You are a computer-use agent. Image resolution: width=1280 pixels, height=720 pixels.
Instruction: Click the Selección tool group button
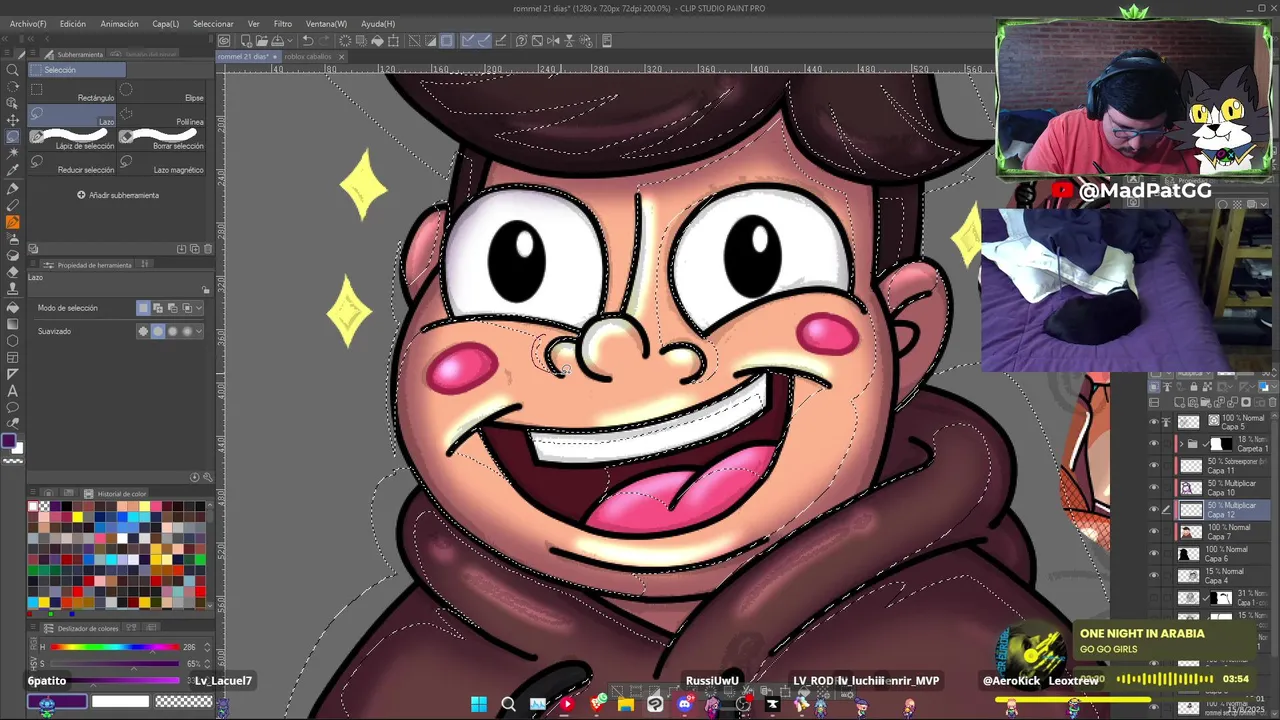(77, 70)
